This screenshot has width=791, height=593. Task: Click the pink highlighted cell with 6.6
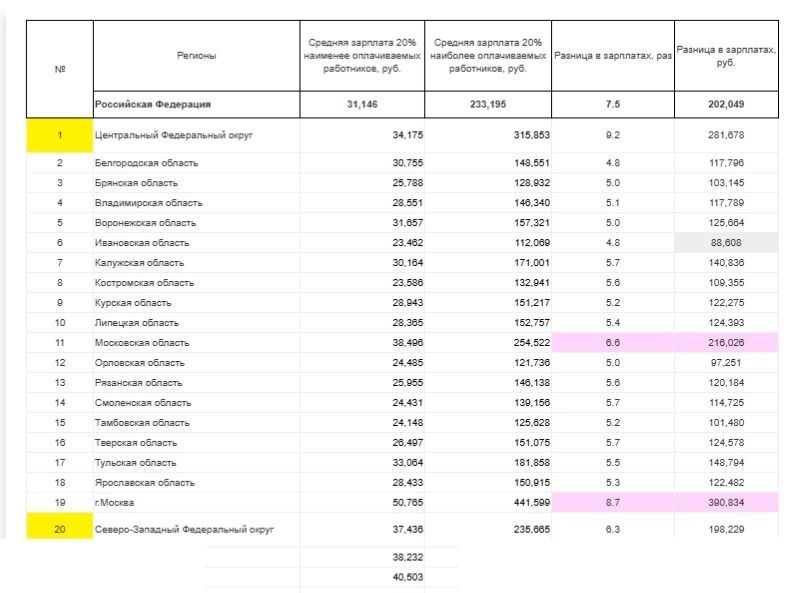point(612,342)
